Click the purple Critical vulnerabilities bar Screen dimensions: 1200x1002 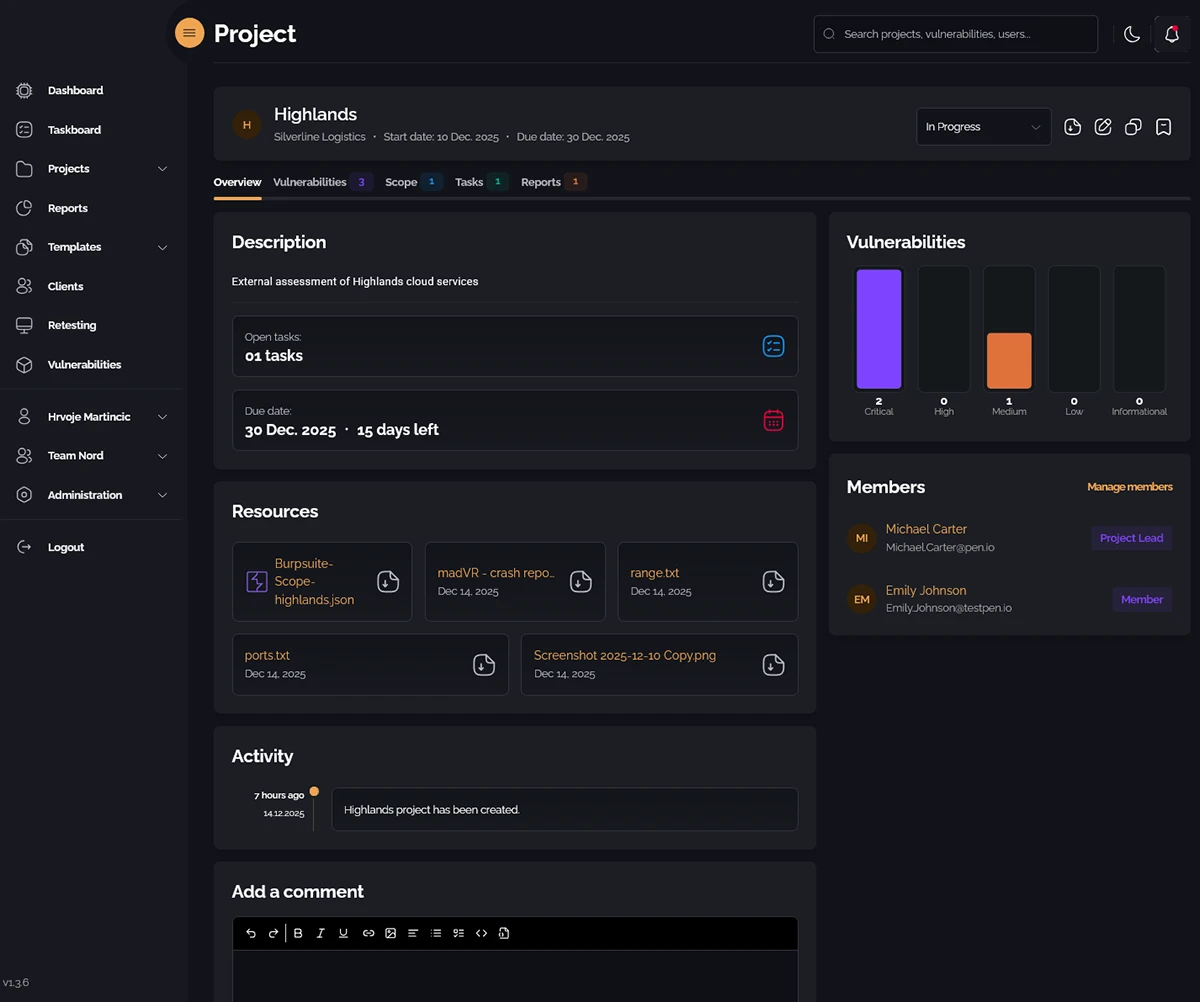pyautogui.click(x=879, y=329)
